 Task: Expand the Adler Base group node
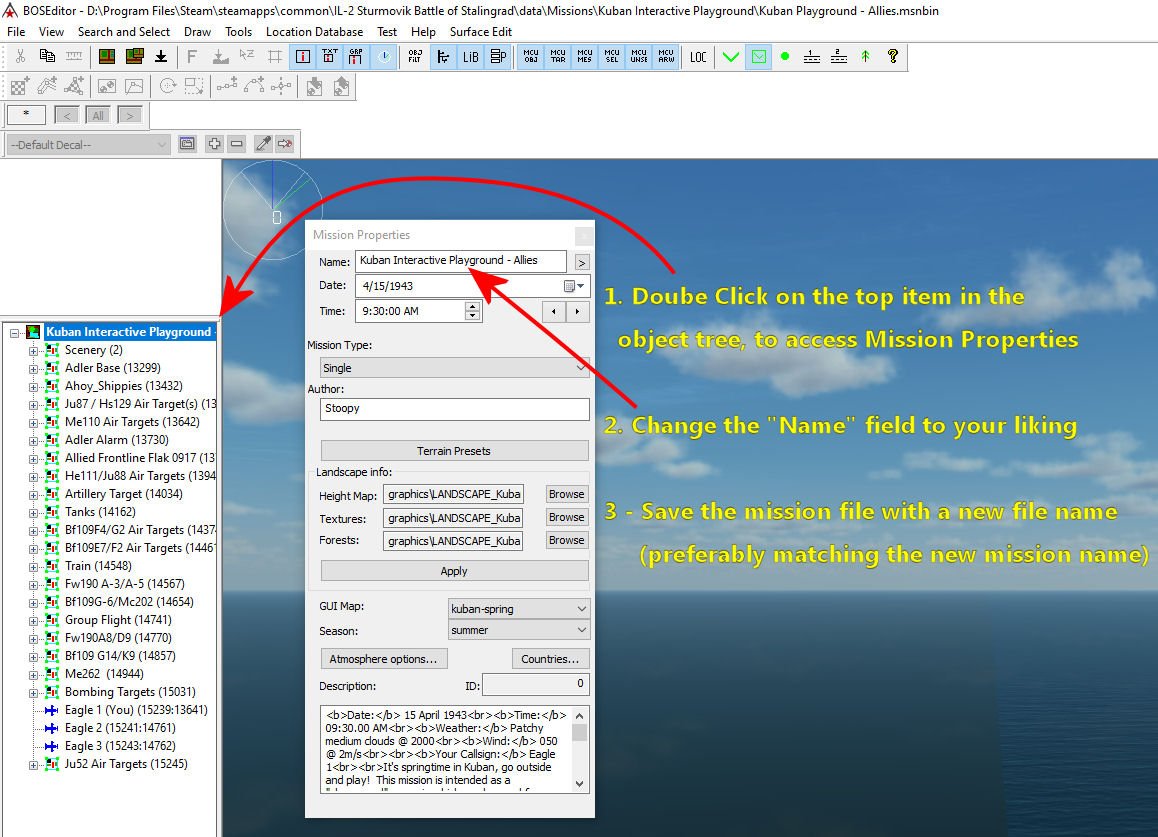click(x=33, y=369)
